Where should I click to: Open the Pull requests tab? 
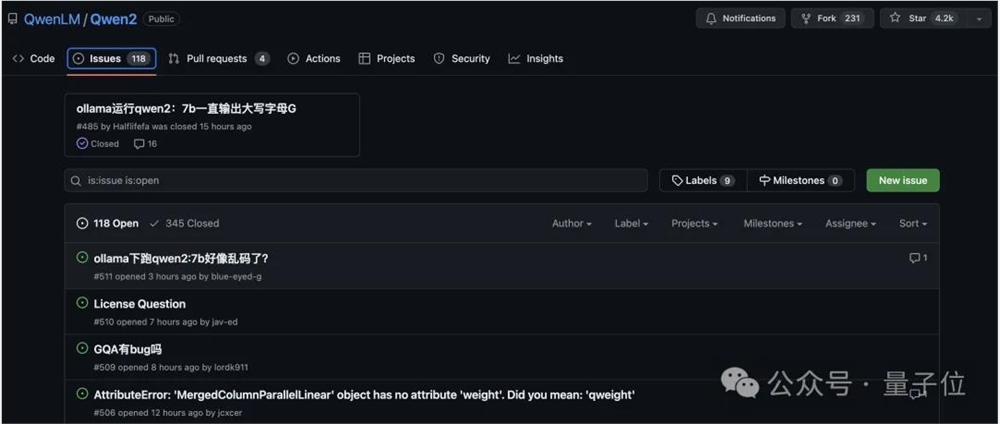(219, 59)
